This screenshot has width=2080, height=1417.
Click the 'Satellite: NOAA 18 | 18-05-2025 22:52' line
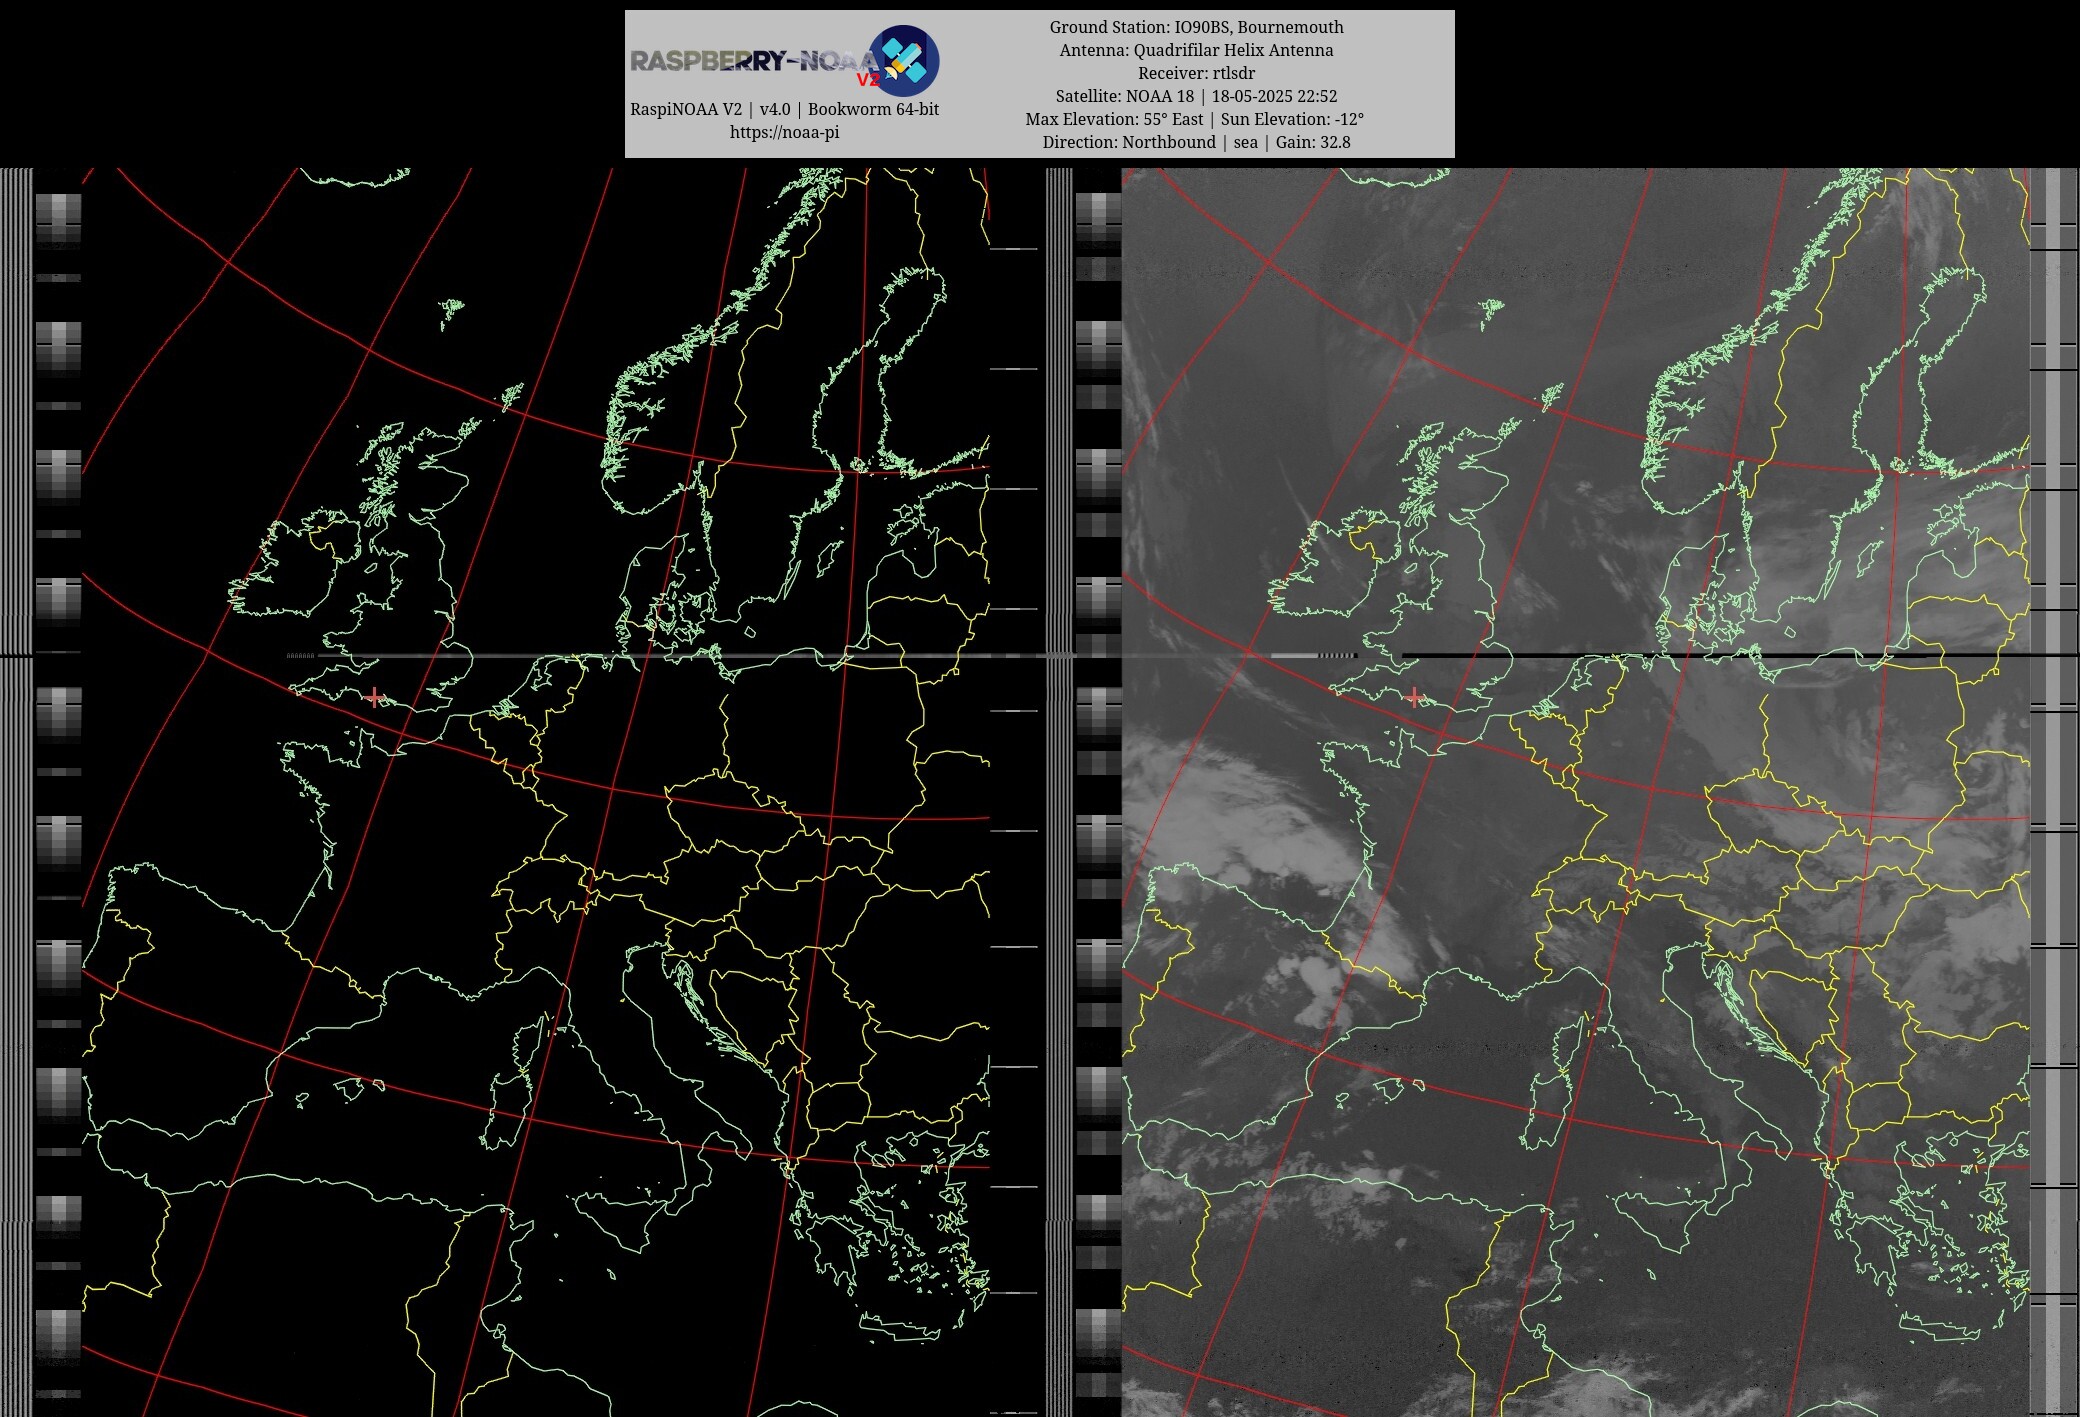click(x=1196, y=96)
